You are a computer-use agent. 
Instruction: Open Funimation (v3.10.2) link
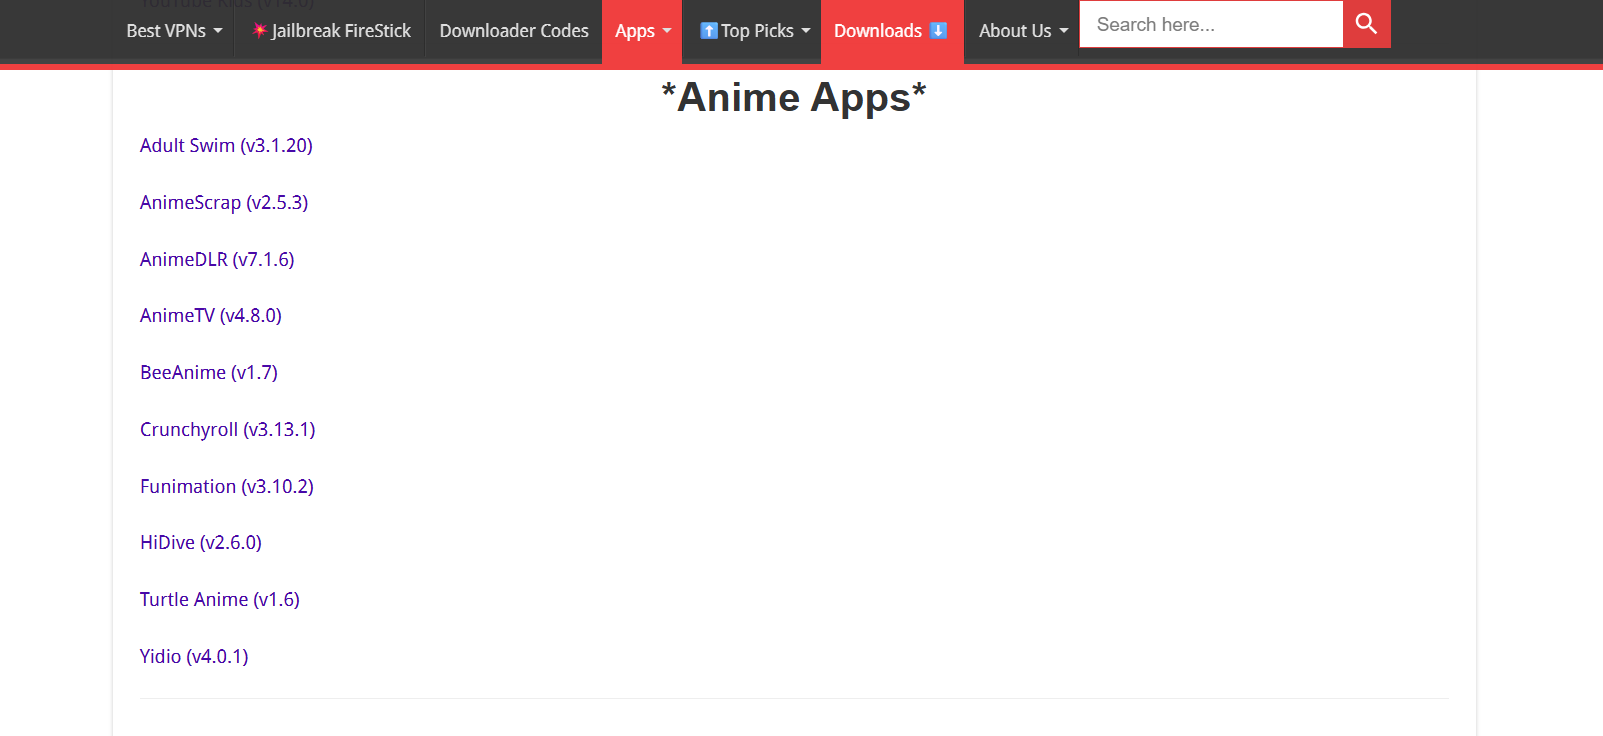tap(227, 487)
